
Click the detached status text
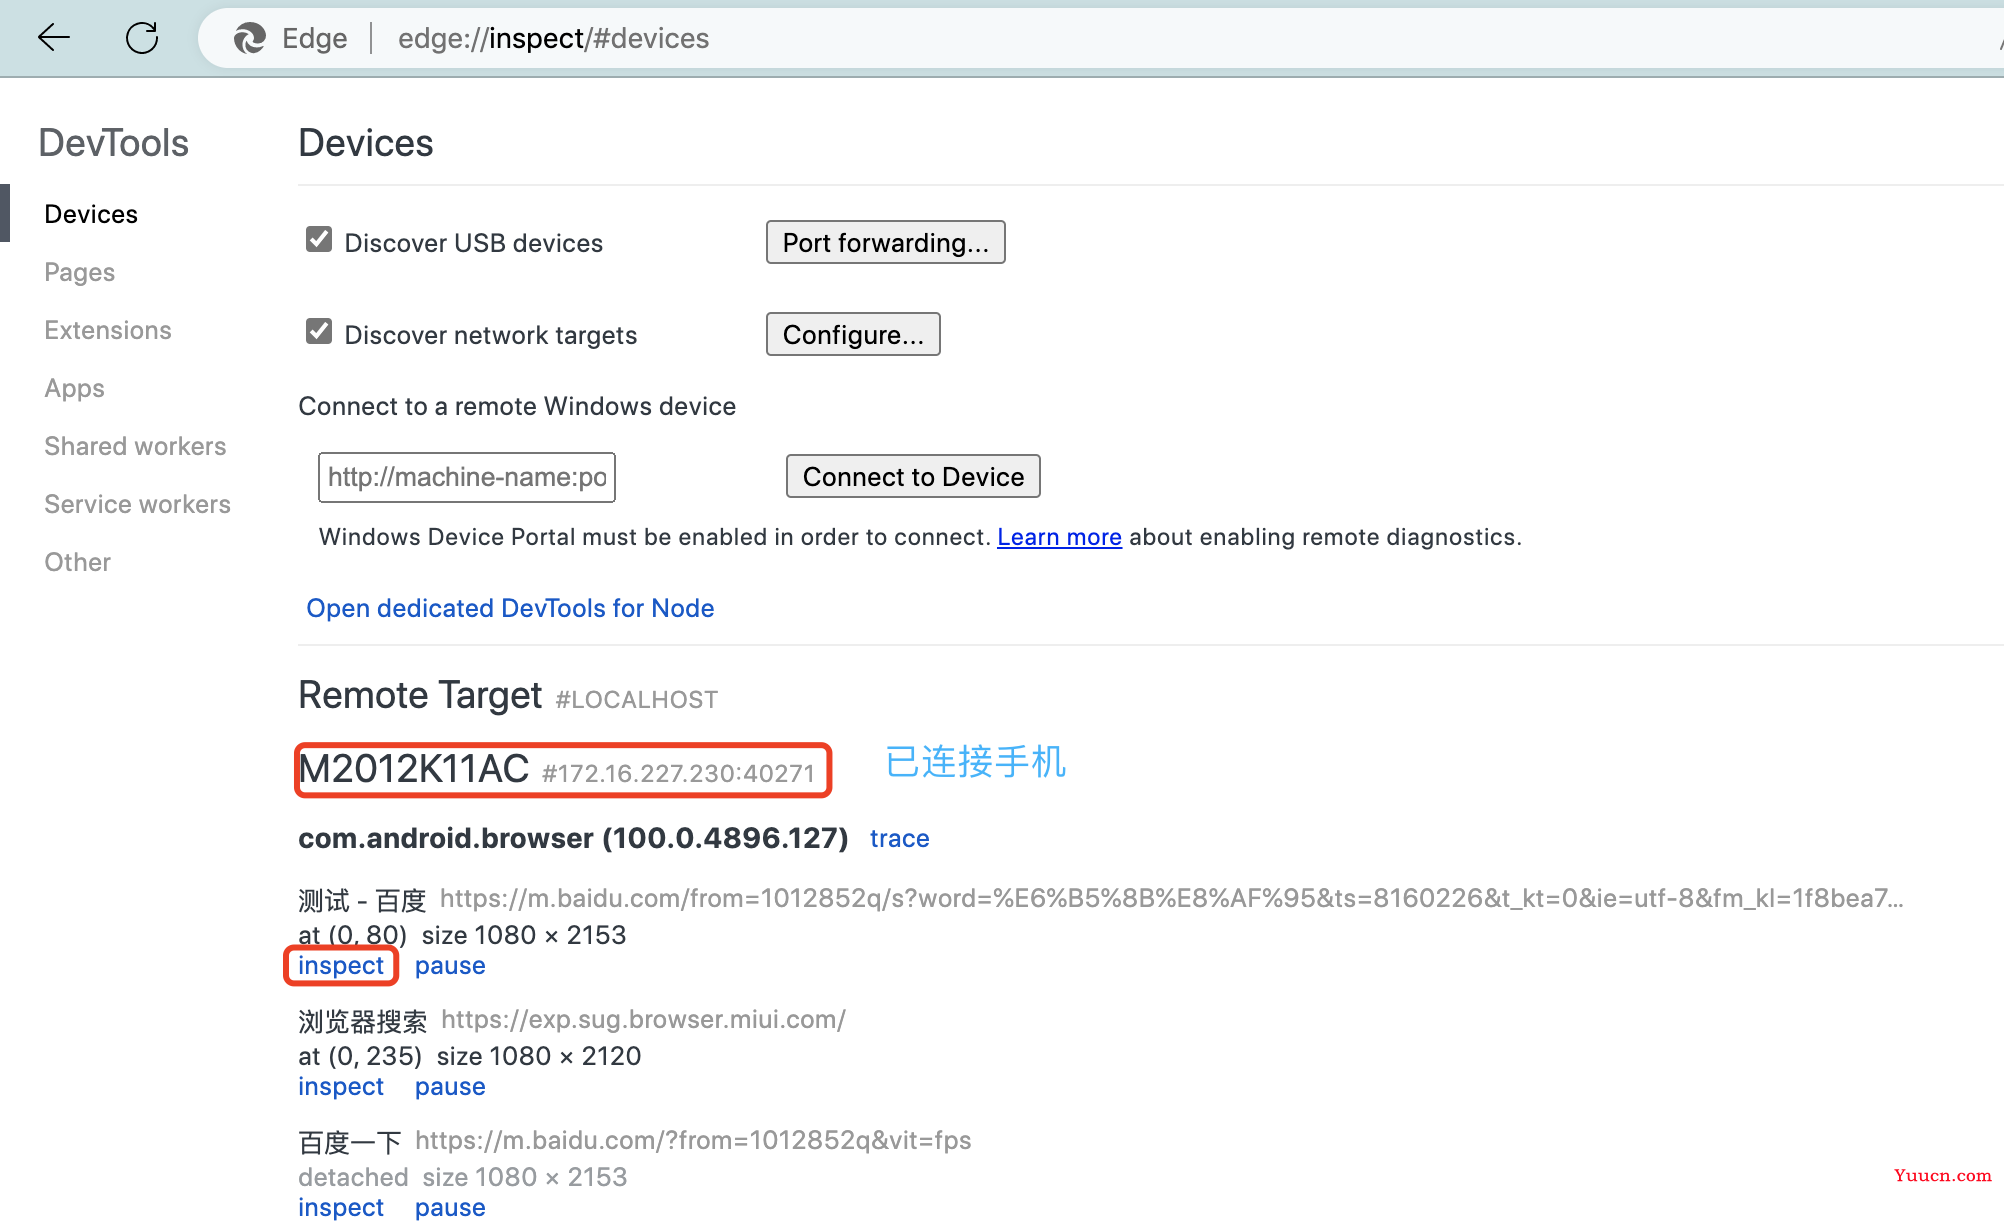[x=353, y=1177]
